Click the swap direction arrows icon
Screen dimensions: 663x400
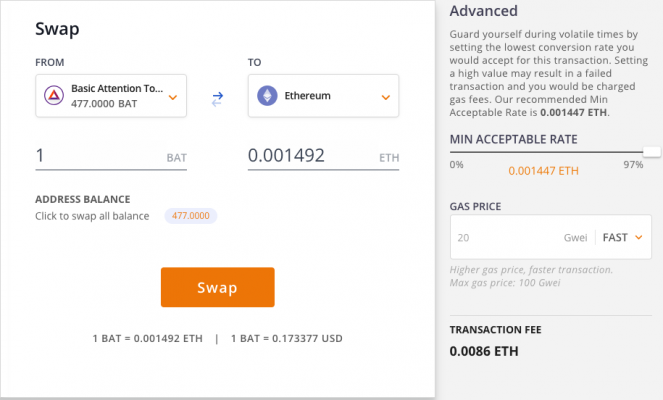(x=217, y=99)
